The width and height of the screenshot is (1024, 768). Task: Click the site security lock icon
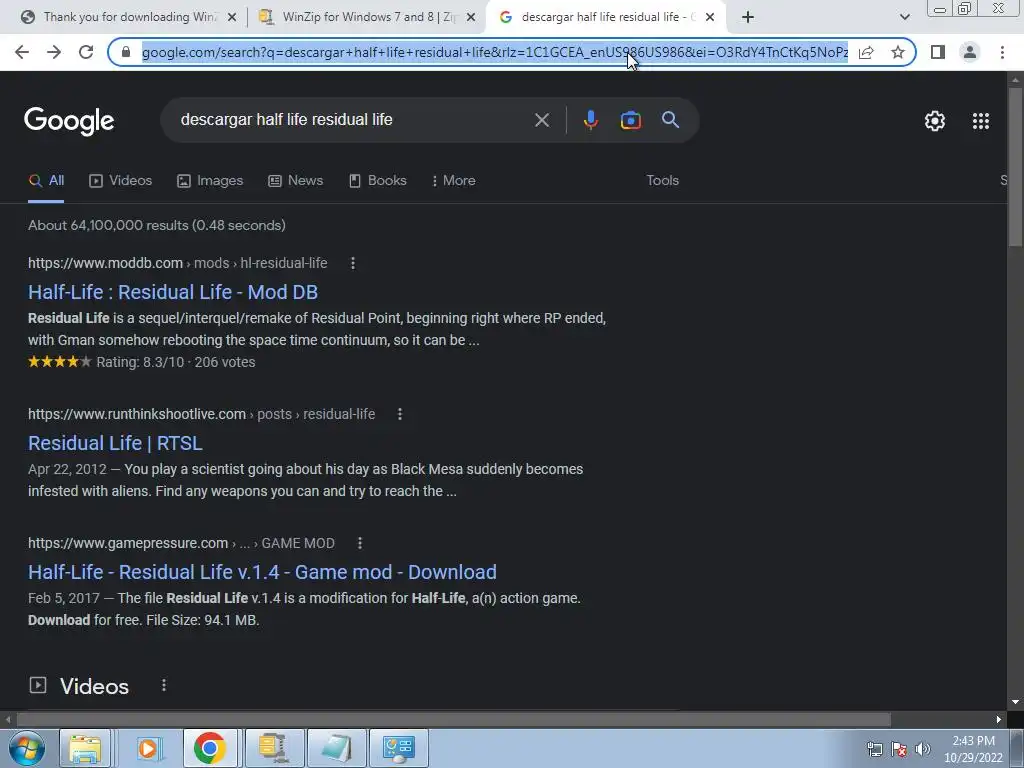[x=126, y=52]
